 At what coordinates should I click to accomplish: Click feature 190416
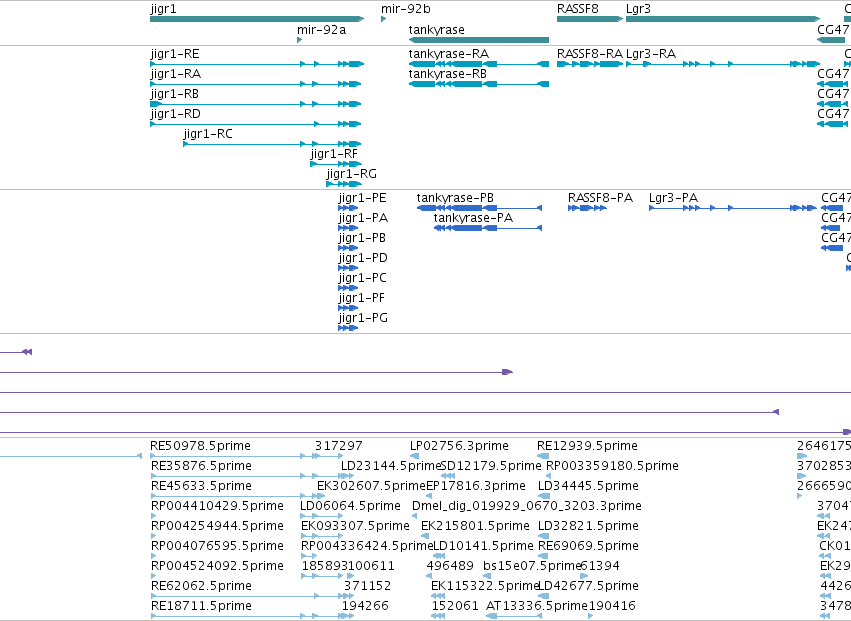click(612, 606)
